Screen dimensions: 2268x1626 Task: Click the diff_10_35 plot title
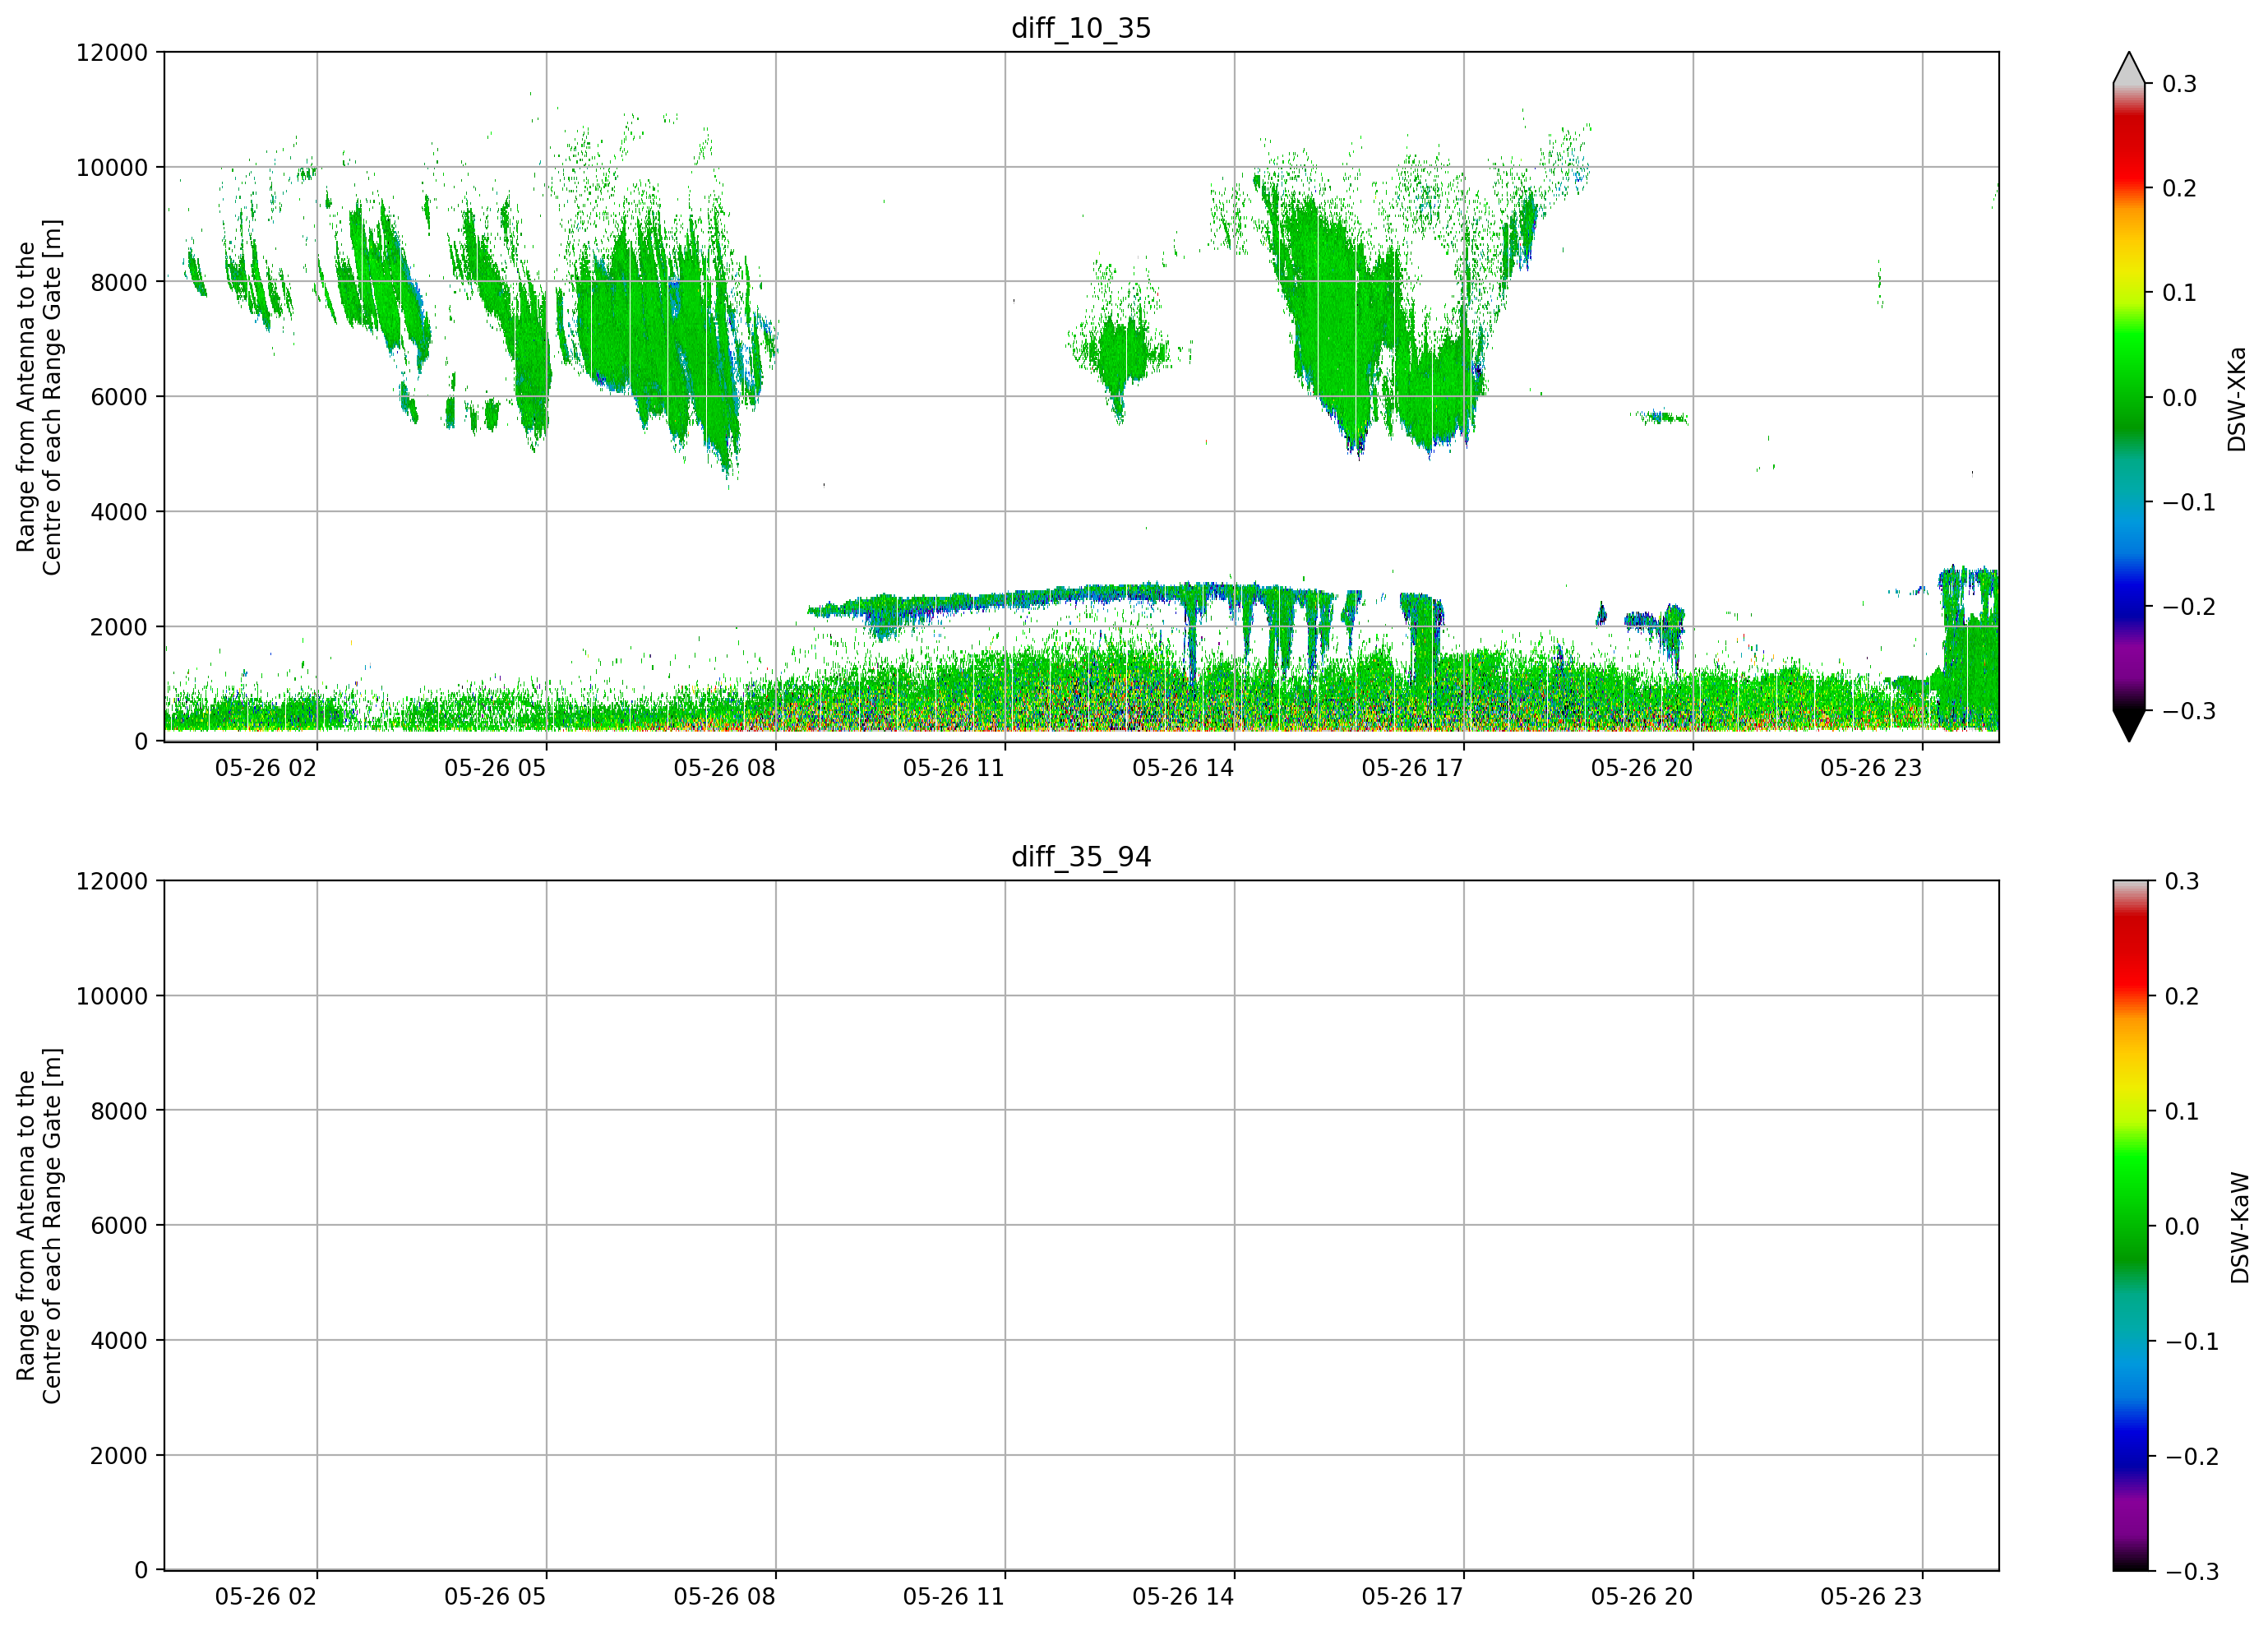[1081, 28]
